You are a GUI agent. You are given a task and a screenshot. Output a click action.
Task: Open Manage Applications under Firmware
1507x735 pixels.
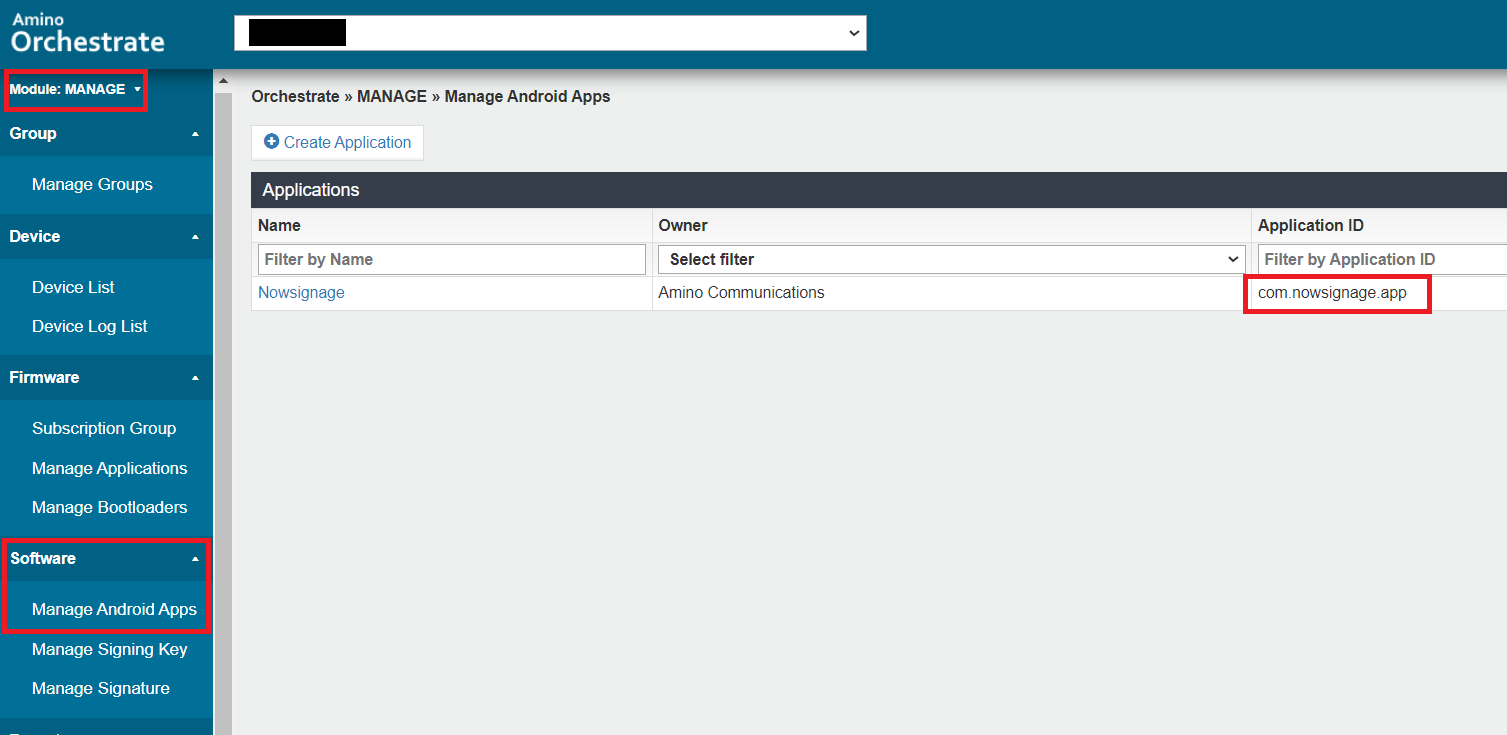coord(110,468)
